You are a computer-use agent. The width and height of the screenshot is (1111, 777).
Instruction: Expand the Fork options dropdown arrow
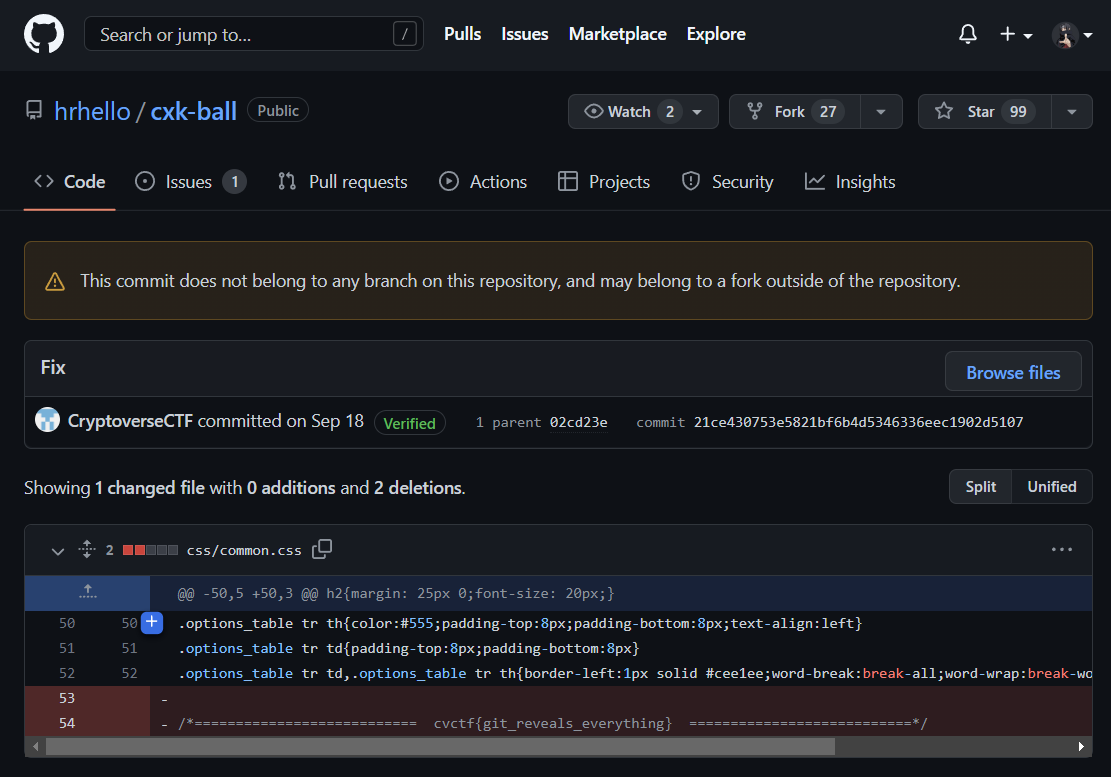coord(881,112)
